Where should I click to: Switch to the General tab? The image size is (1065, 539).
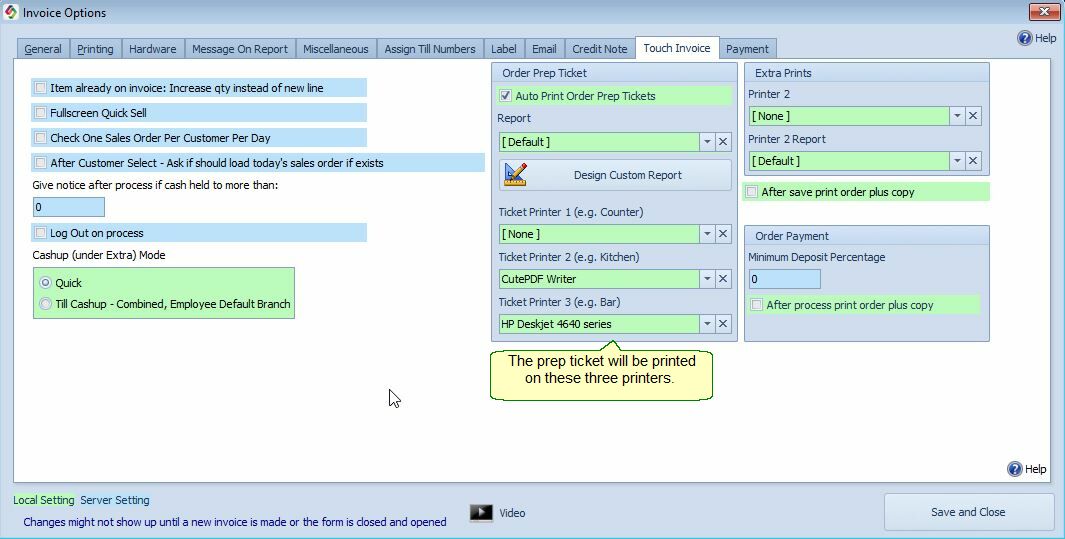click(43, 49)
